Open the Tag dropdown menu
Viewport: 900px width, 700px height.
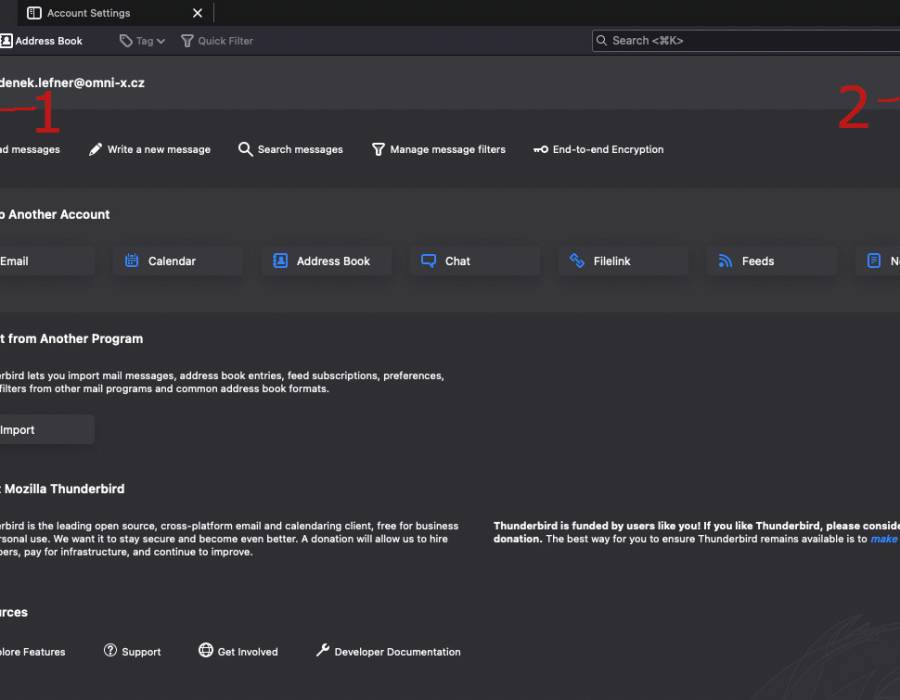coord(142,41)
